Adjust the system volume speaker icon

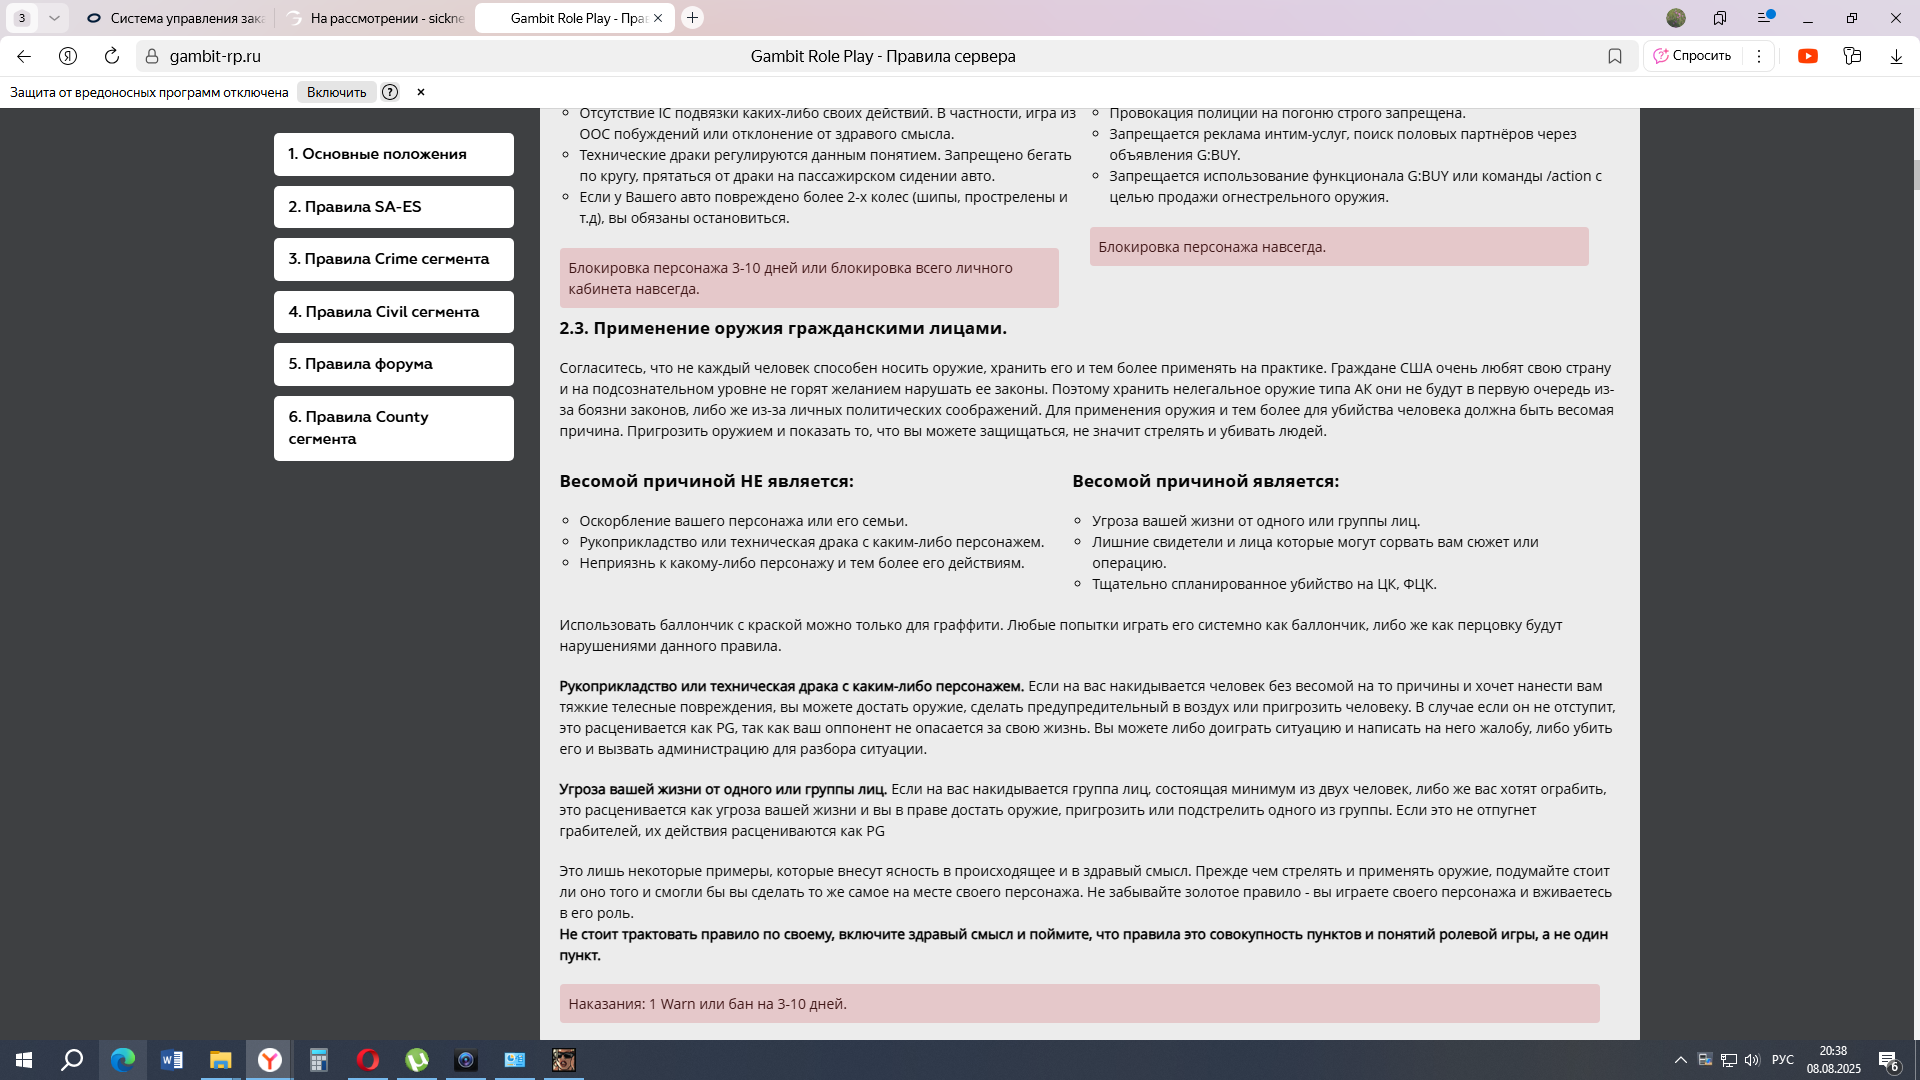[1751, 1060]
